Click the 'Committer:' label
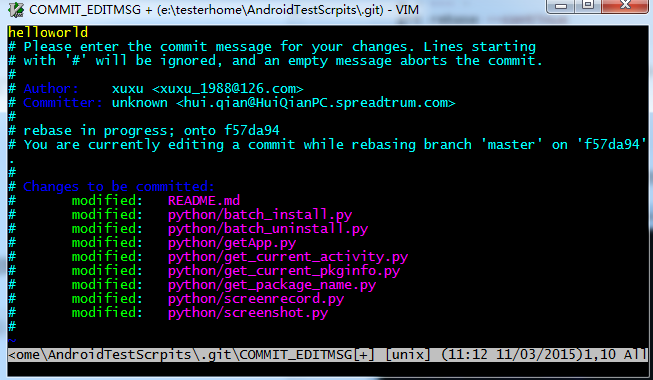Viewport: 653px width, 380px height. click(63, 102)
